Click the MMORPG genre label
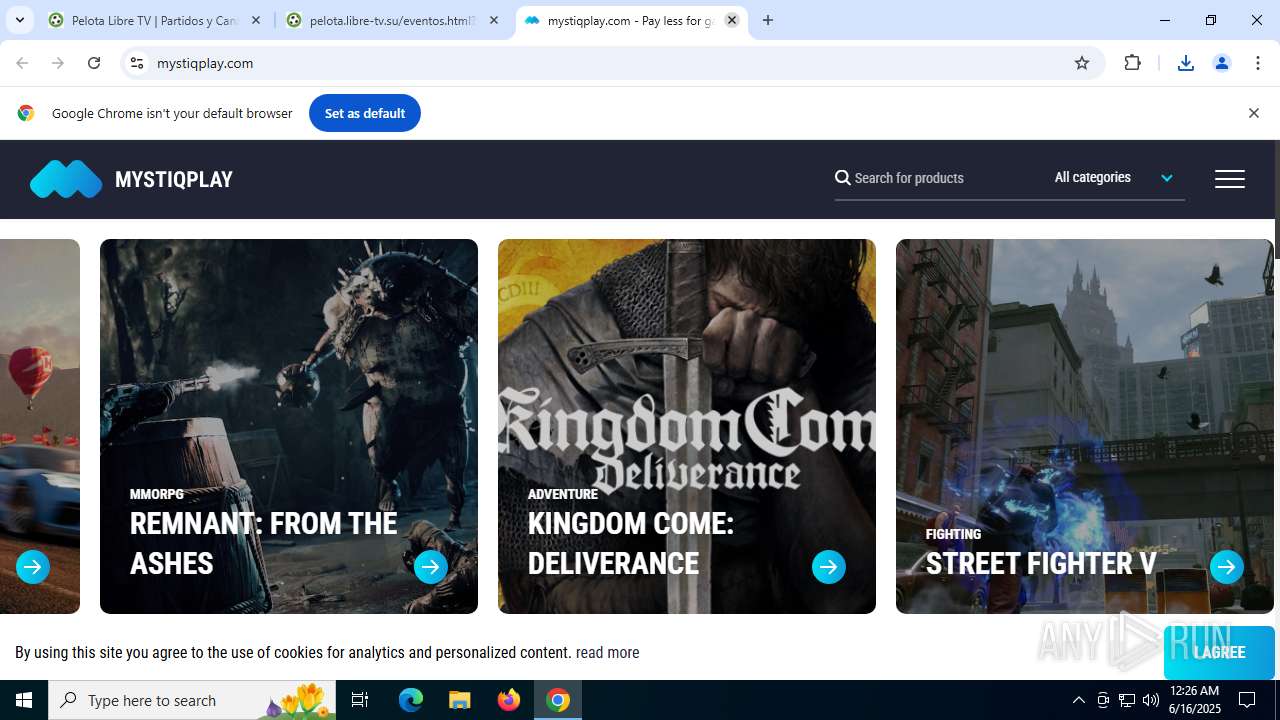The width and height of the screenshot is (1280, 720). [x=157, y=494]
